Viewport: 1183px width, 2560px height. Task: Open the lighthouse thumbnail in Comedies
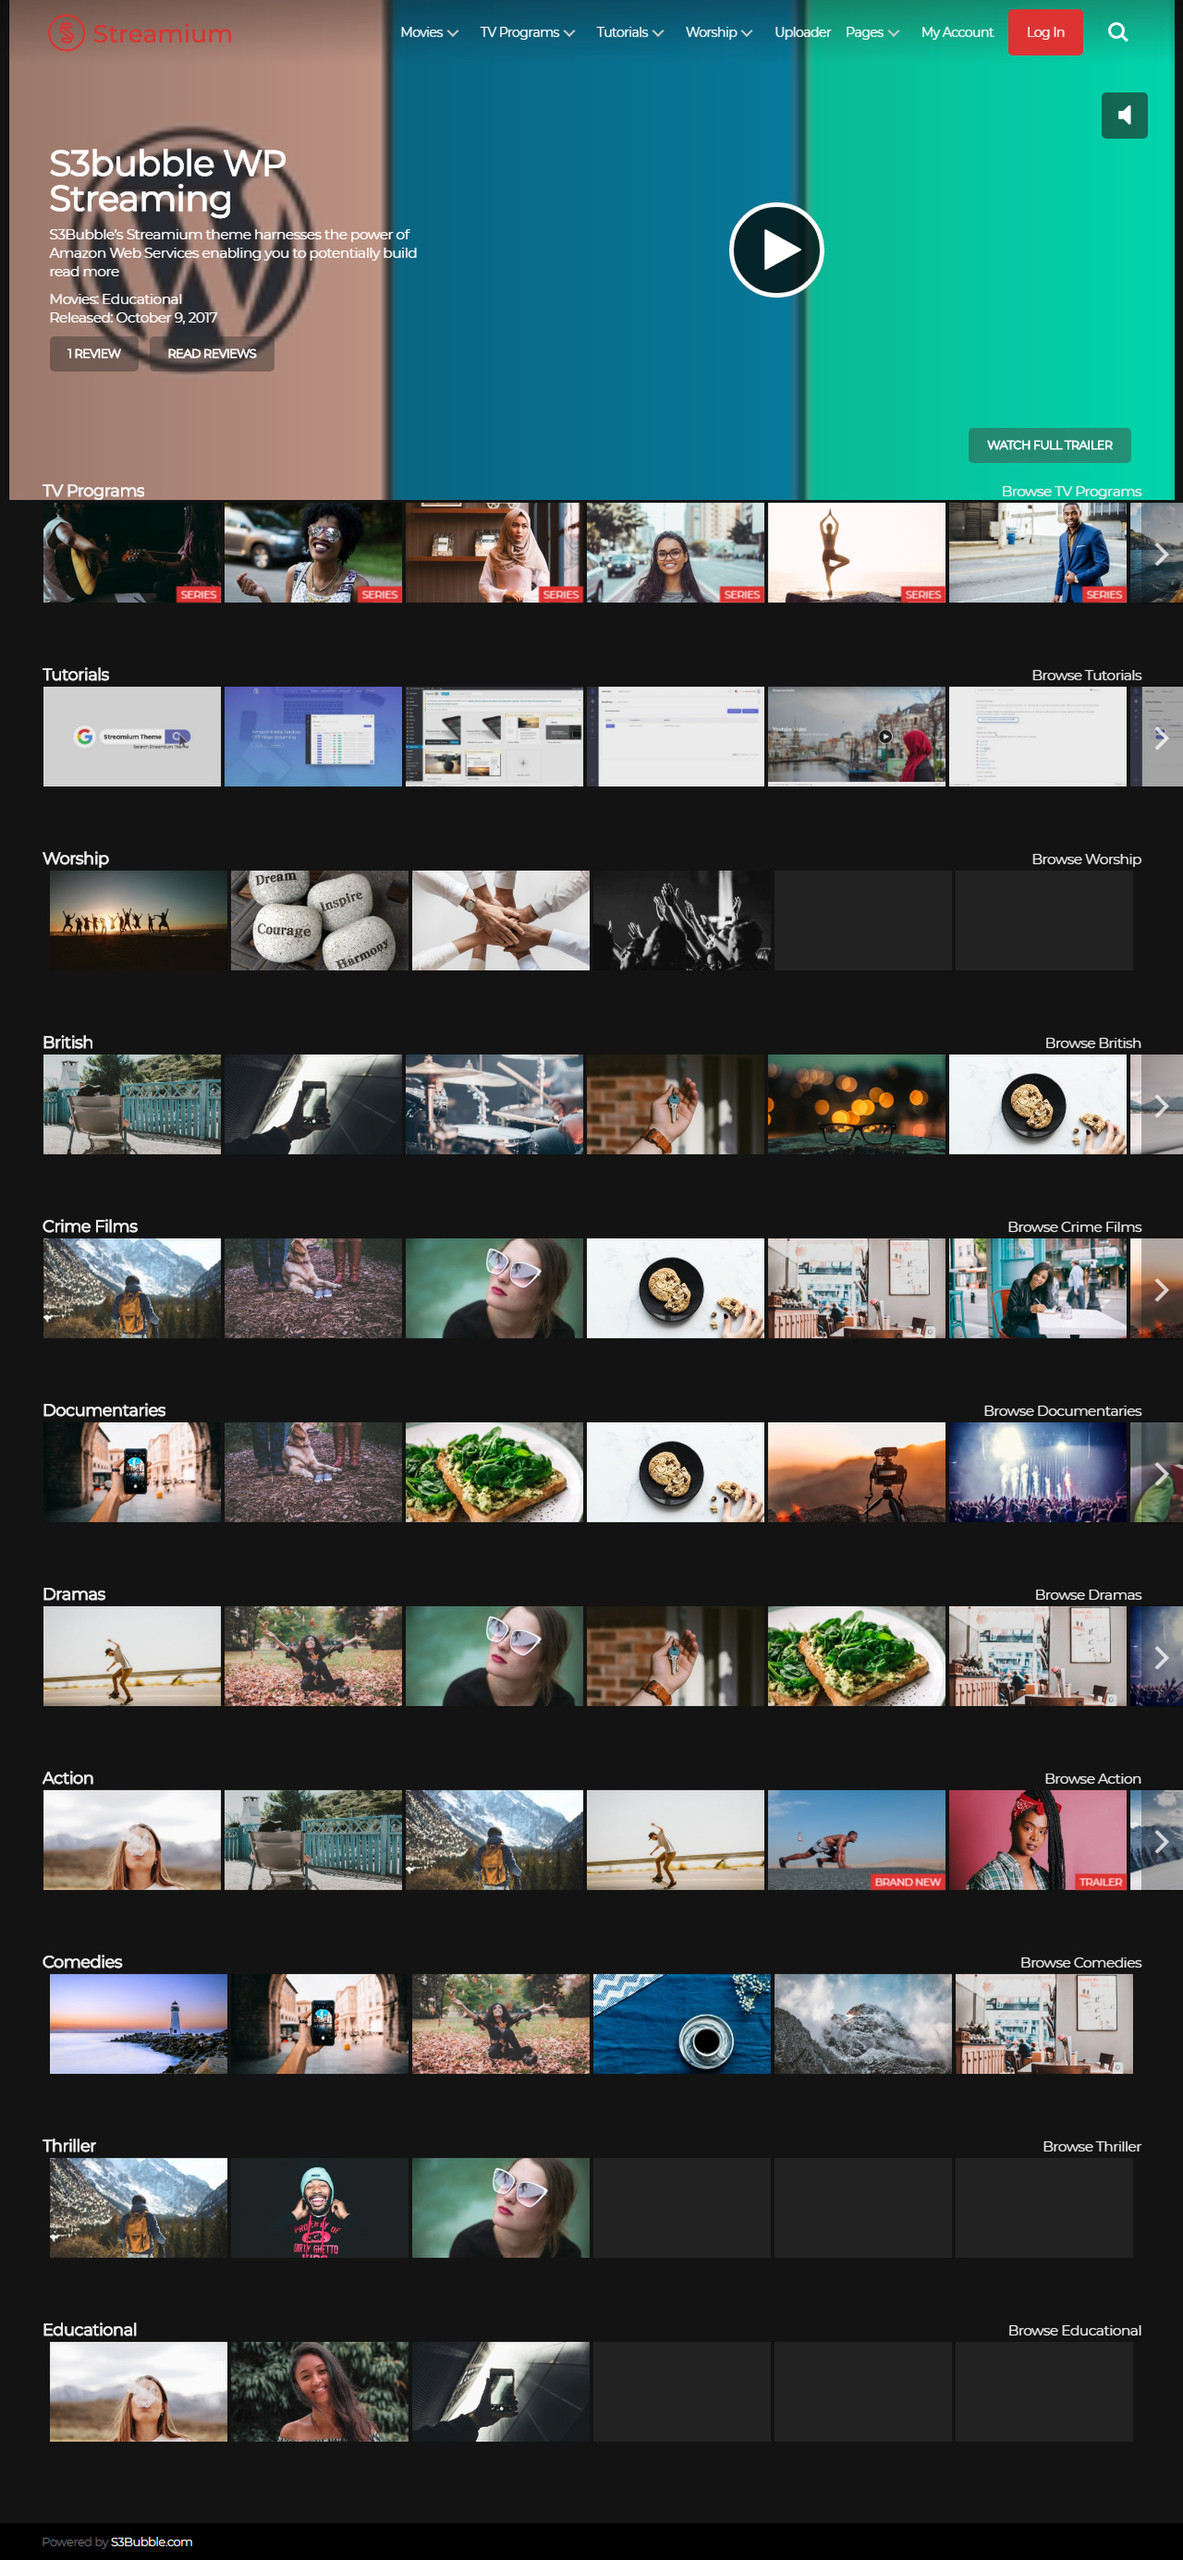click(x=138, y=2025)
